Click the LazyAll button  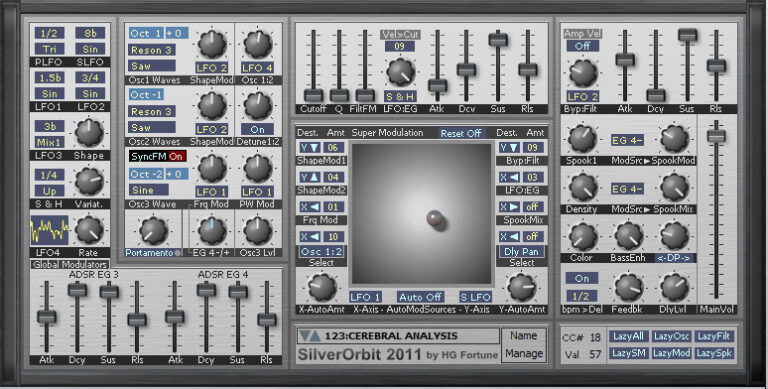tap(628, 336)
